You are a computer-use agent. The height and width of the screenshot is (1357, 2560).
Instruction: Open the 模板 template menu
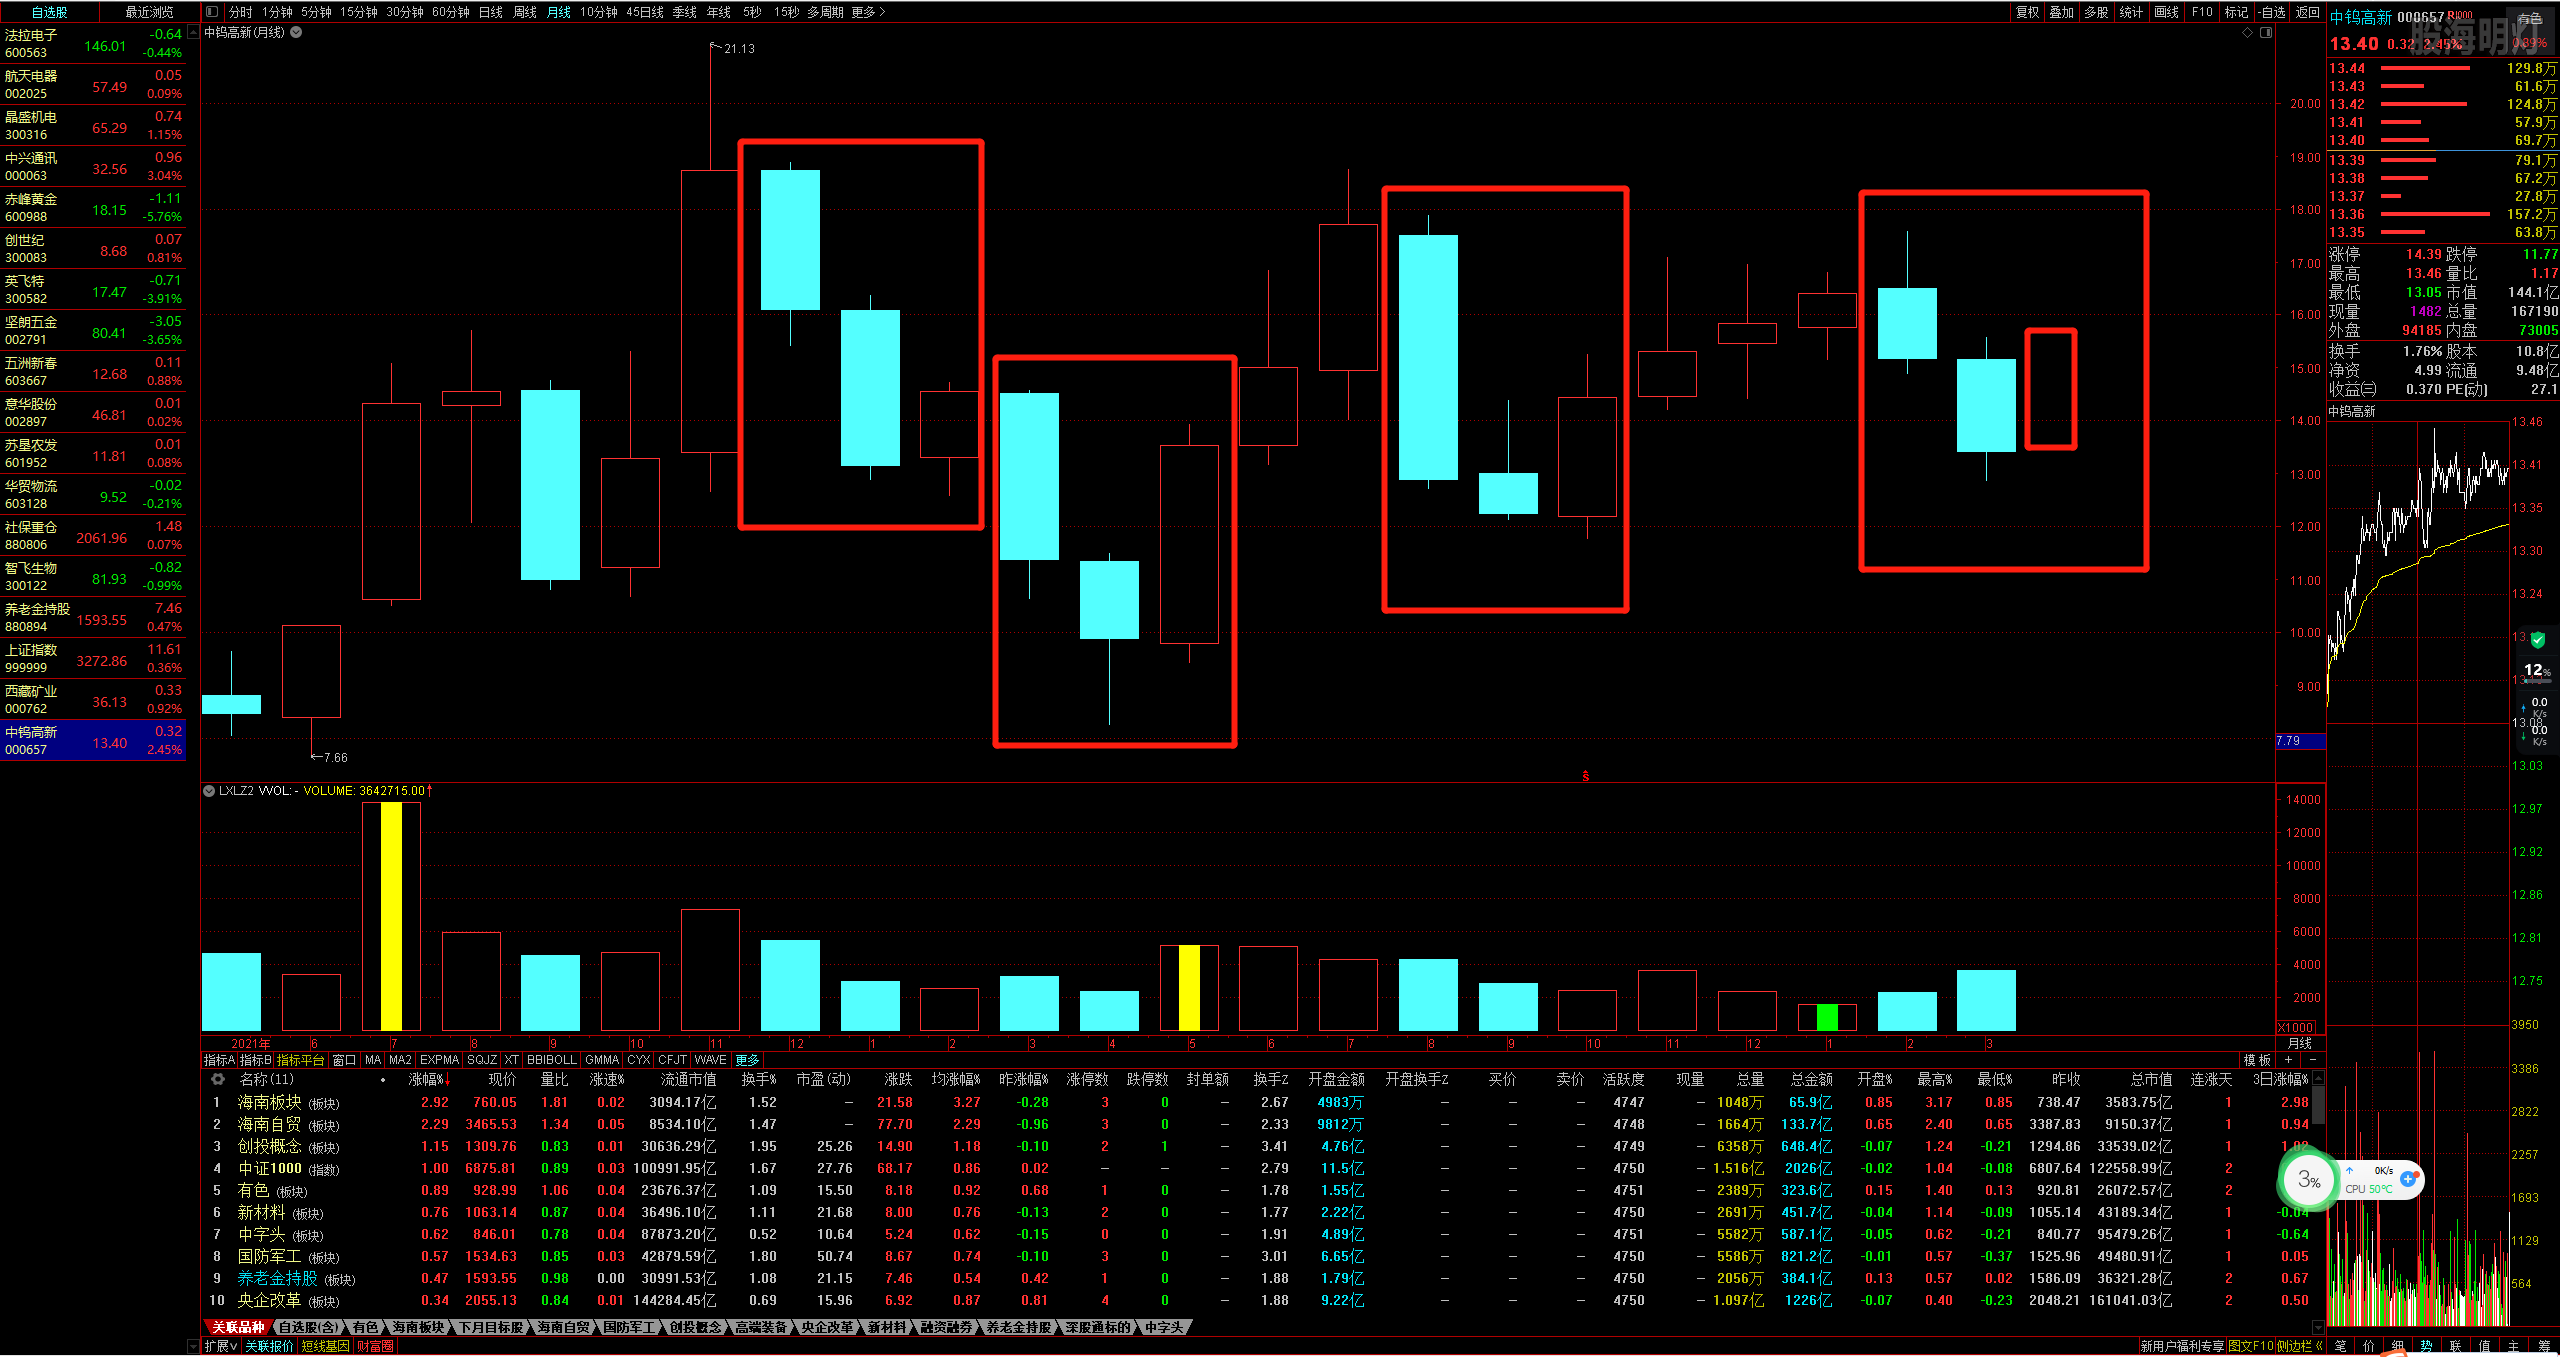click(2257, 1060)
